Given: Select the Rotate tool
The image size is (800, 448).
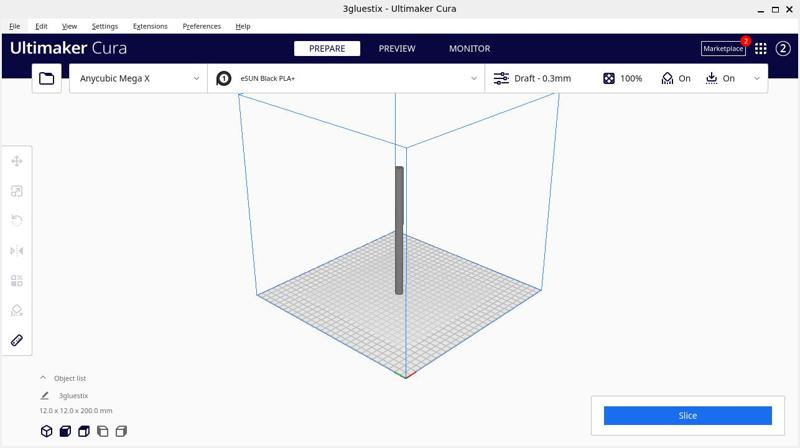Looking at the screenshot, I should tap(17, 220).
